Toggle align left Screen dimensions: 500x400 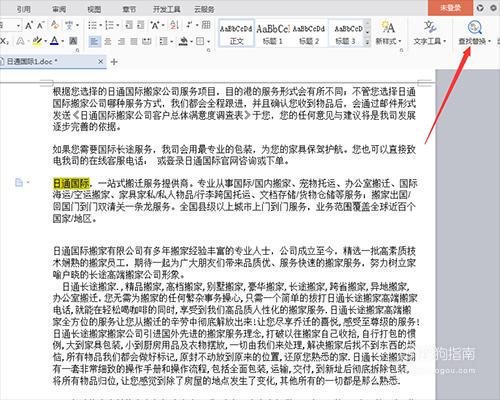(95, 41)
